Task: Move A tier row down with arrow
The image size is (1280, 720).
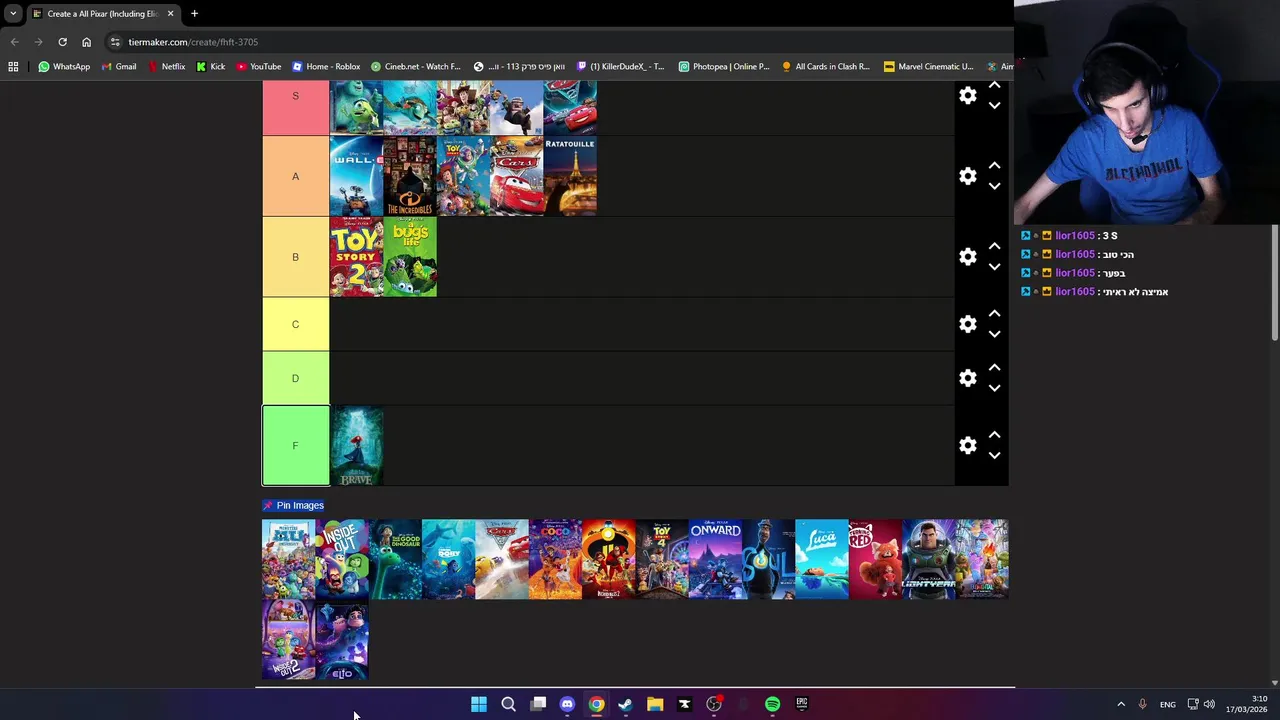Action: pos(994,186)
